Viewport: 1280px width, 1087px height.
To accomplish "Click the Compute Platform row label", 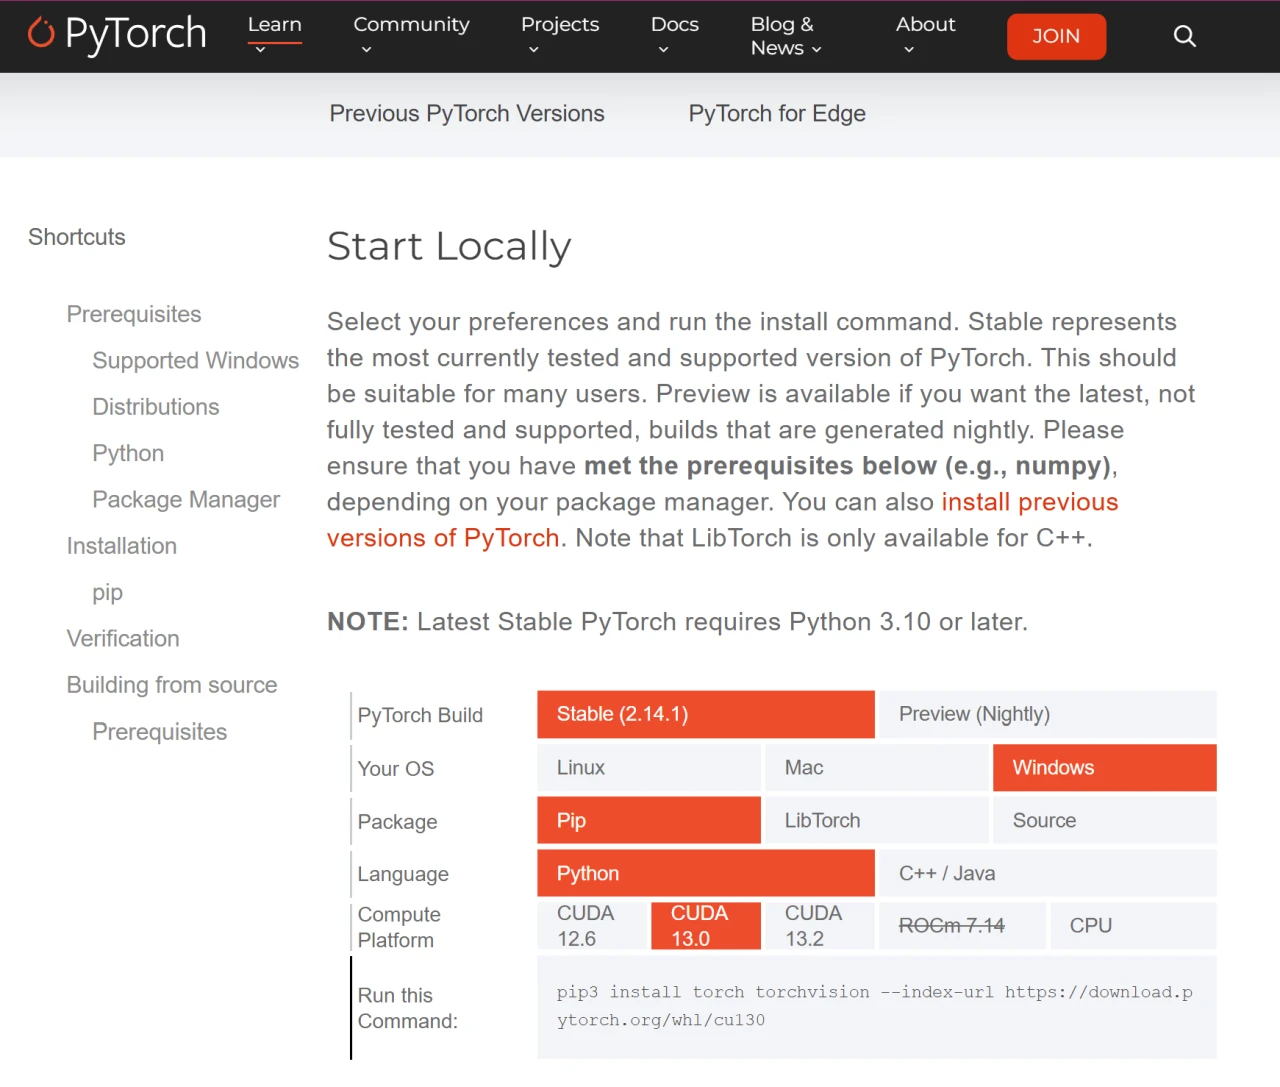I will (x=399, y=927).
